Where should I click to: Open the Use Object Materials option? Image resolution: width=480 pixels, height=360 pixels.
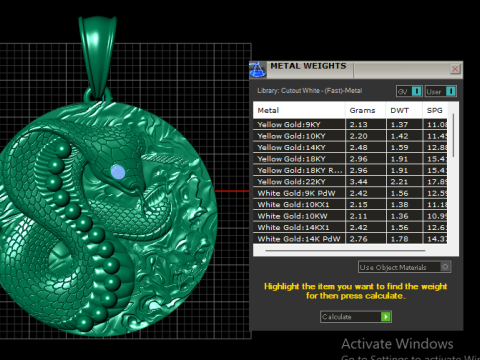coord(404,267)
